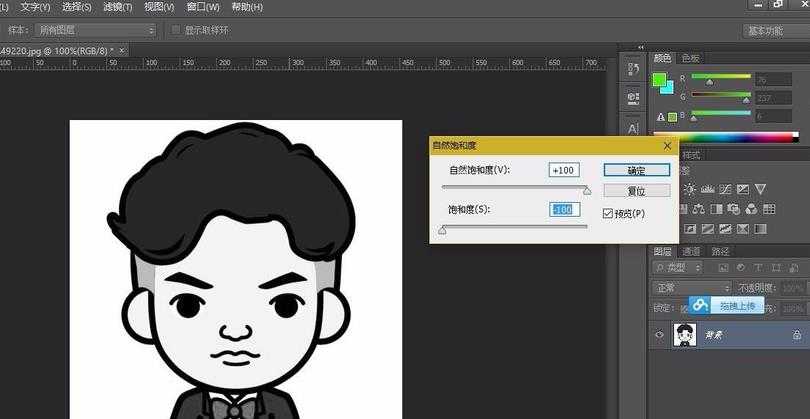Image resolution: width=810 pixels, height=419 pixels.
Task: Click the 饱和度(S) value input field
Action: point(564,209)
